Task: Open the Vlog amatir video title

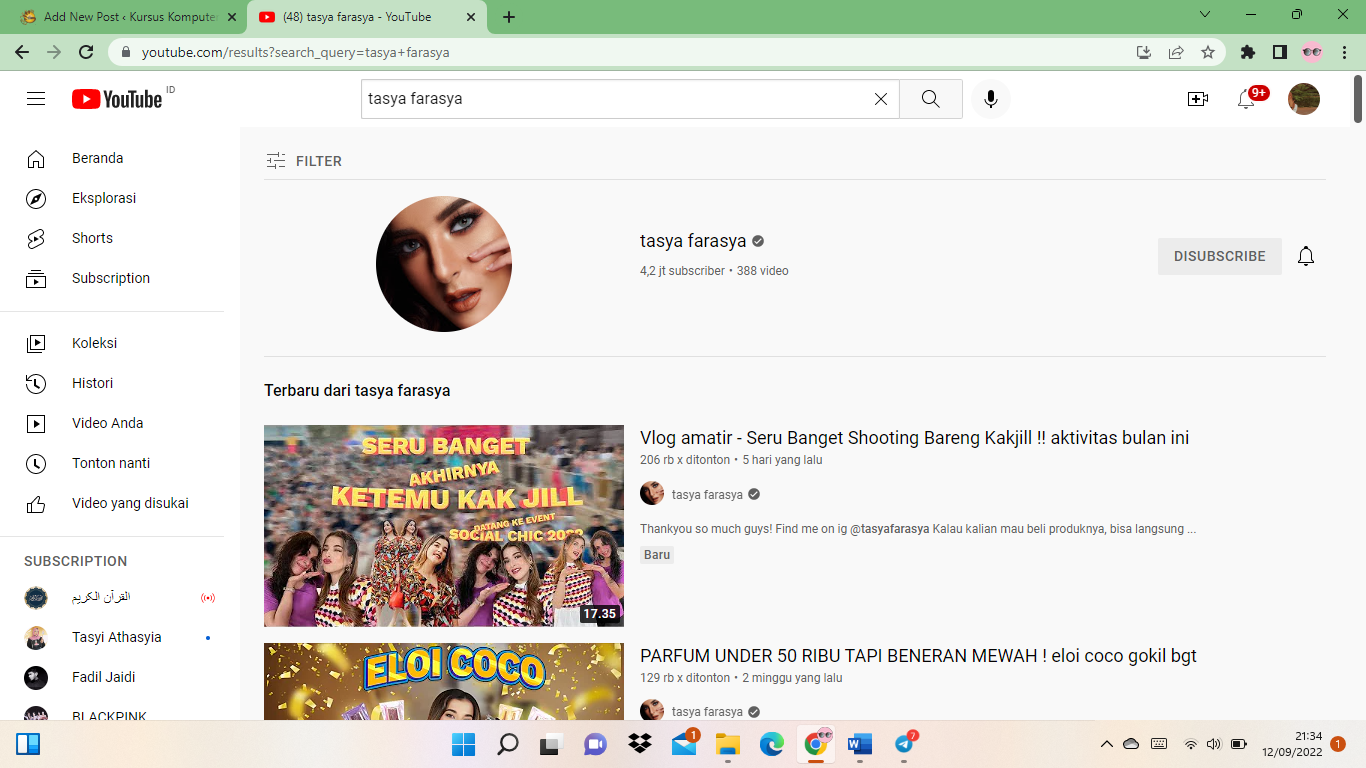Action: pos(914,438)
